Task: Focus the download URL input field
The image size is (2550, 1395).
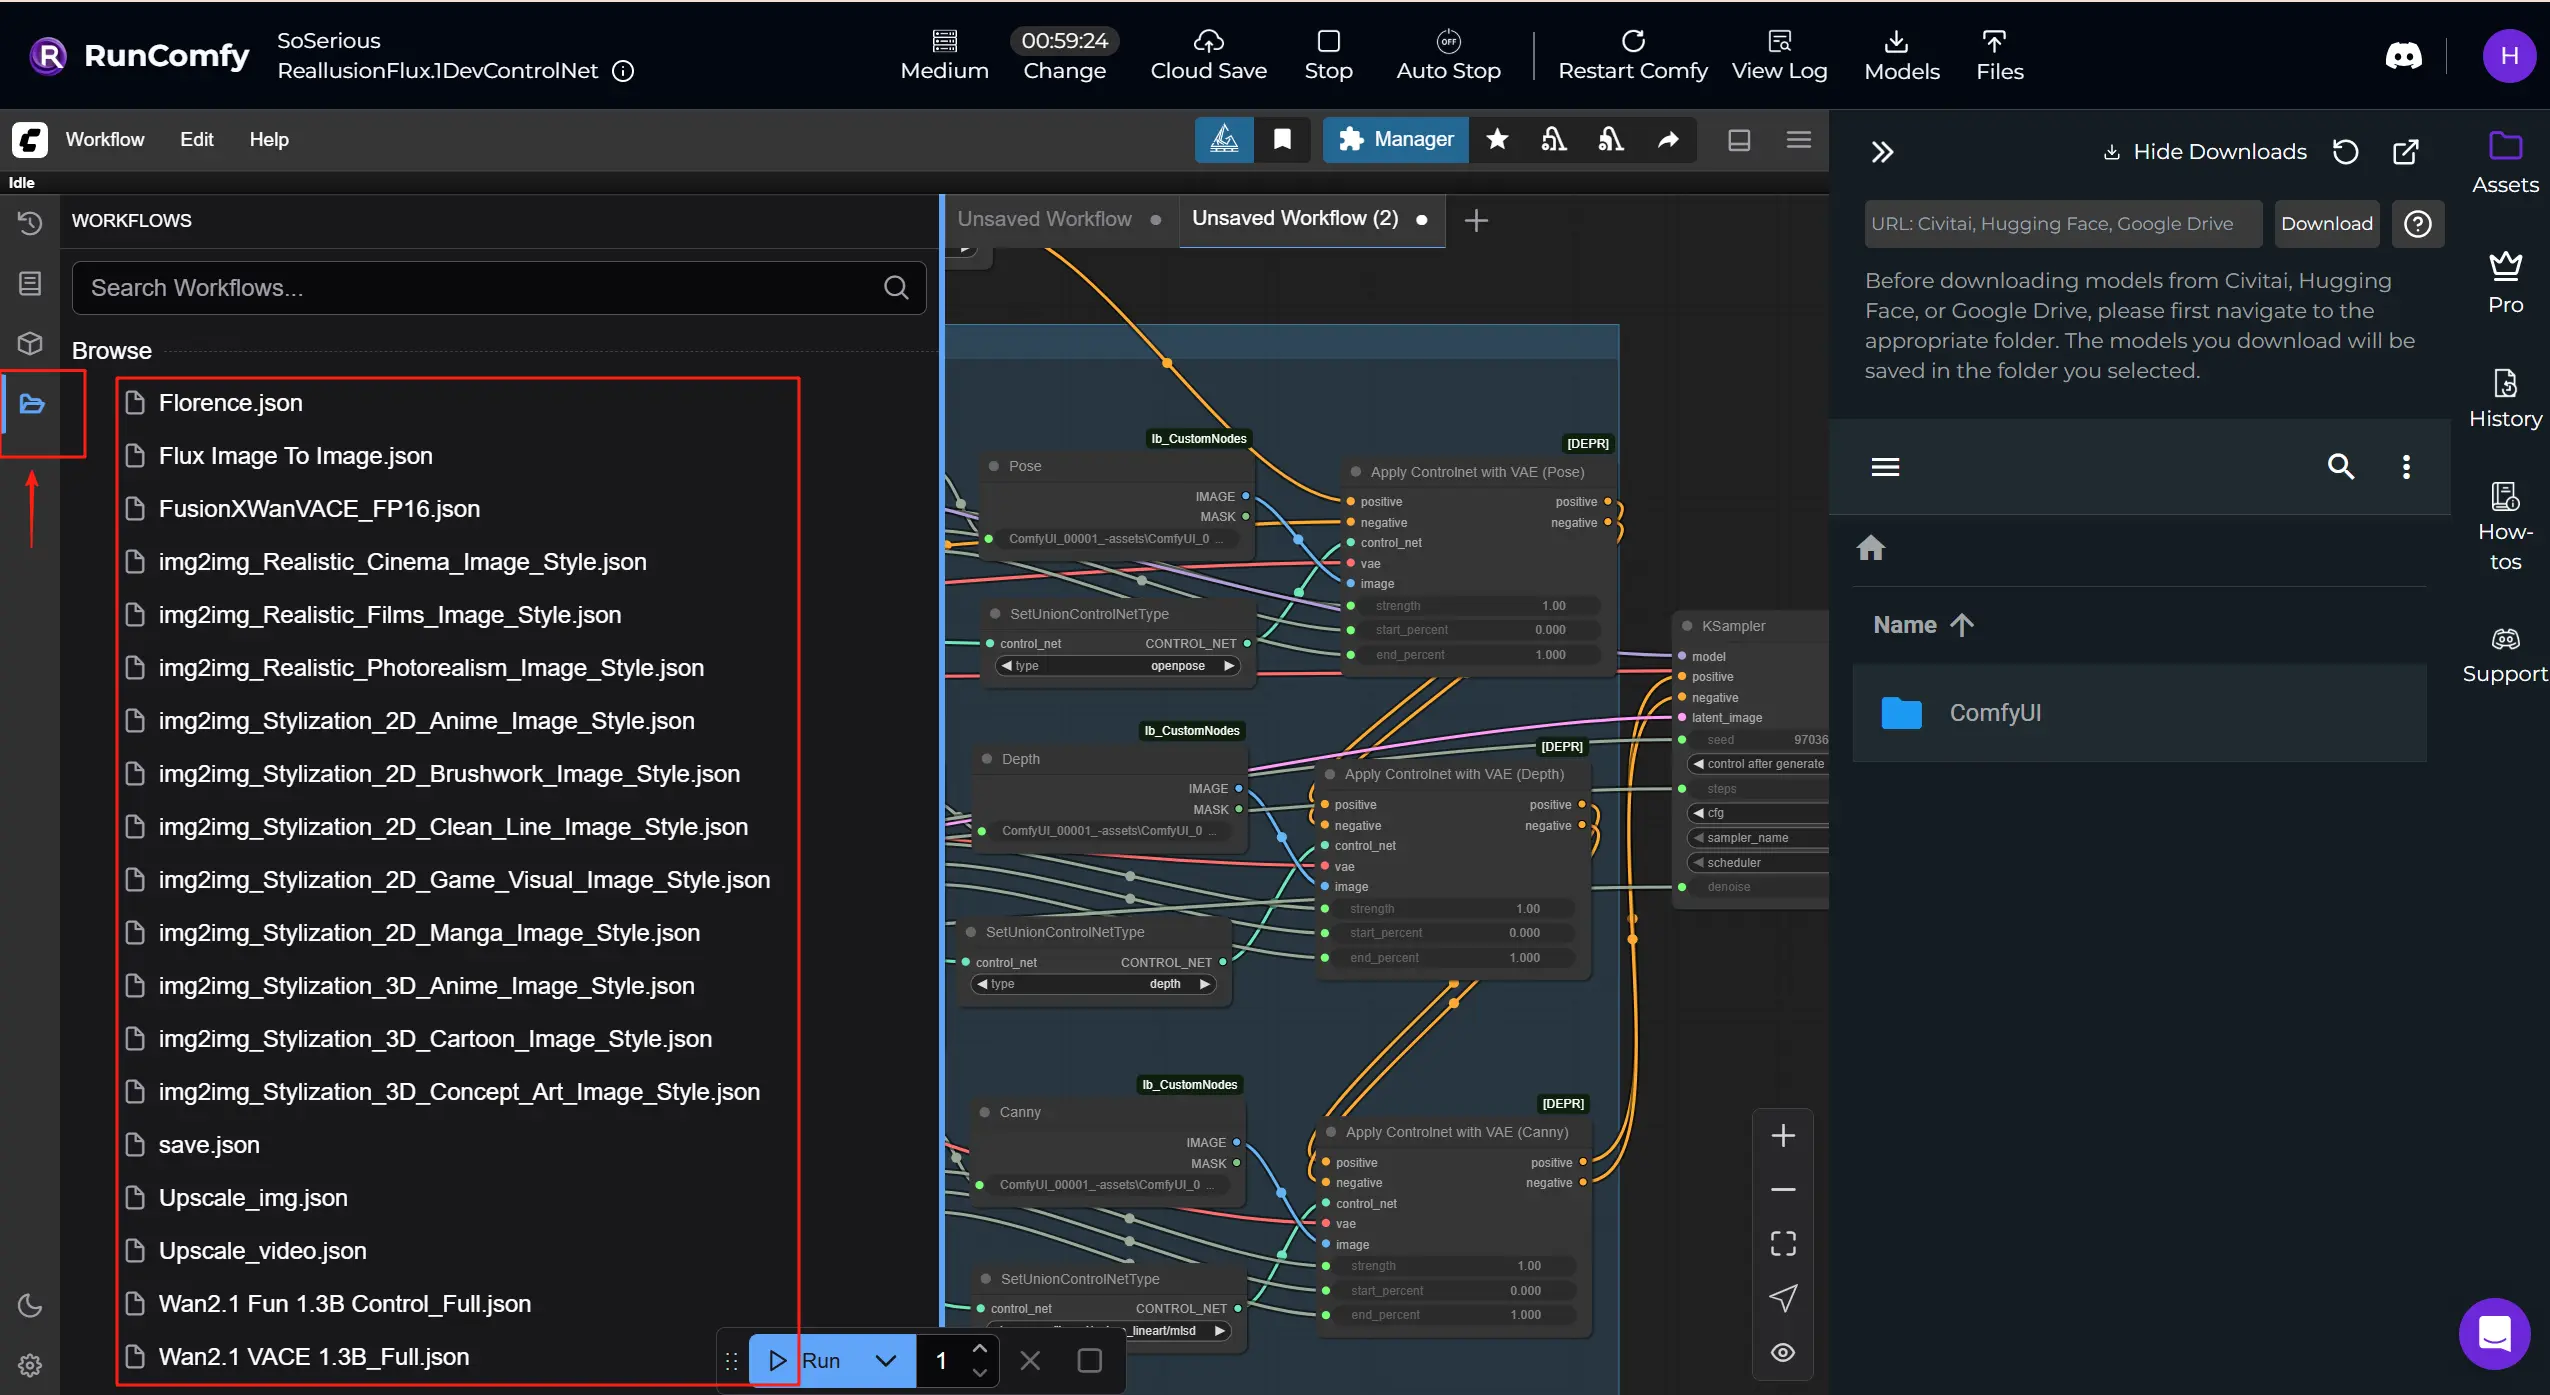Action: pos(2062,224)
